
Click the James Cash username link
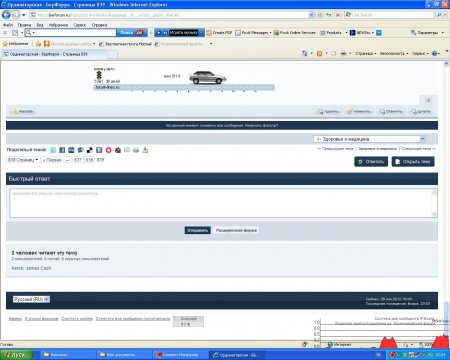[x=38, y=268]
